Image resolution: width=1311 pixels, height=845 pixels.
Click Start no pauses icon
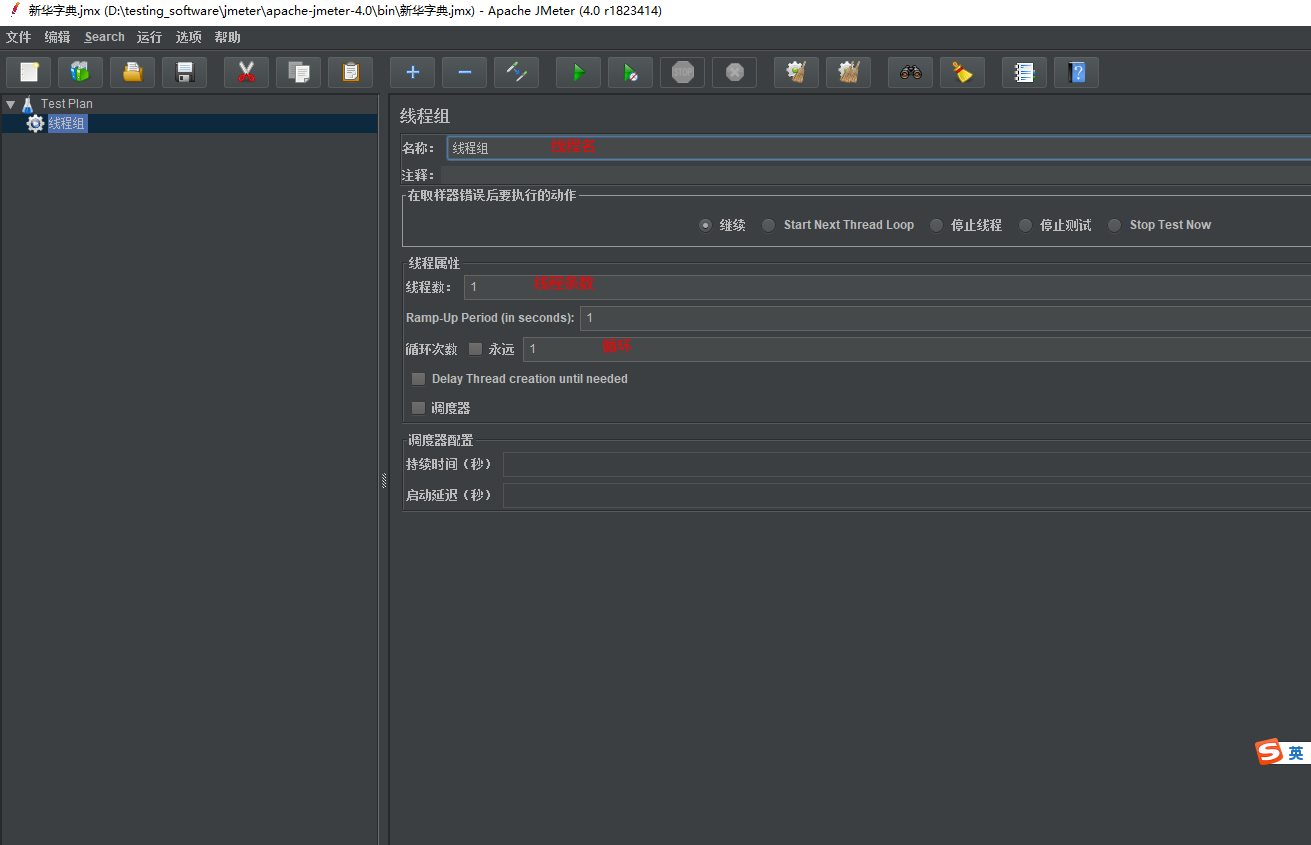631,72
